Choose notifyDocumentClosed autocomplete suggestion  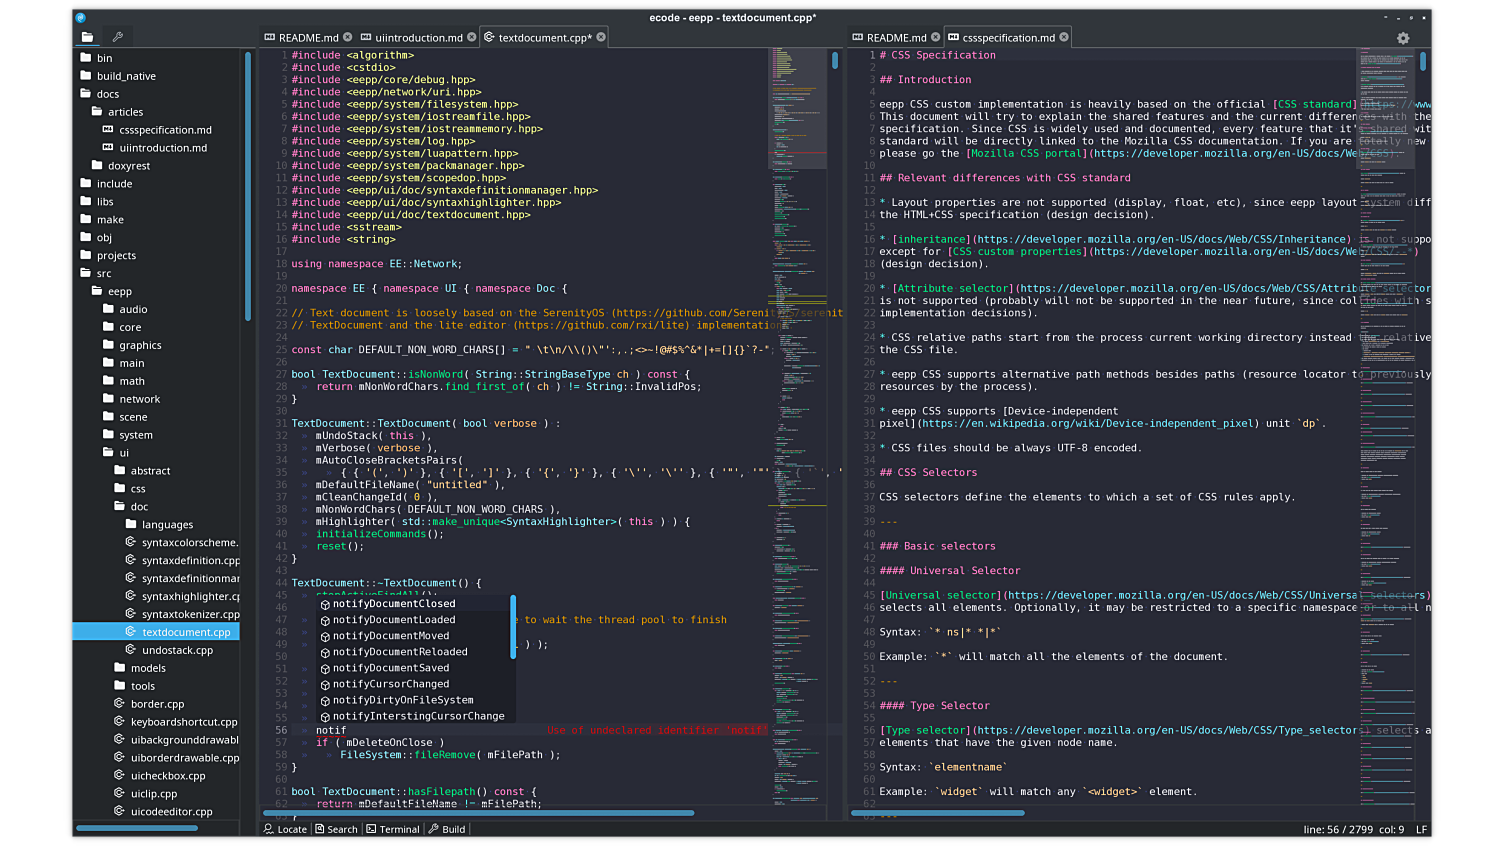pos(414,604)
